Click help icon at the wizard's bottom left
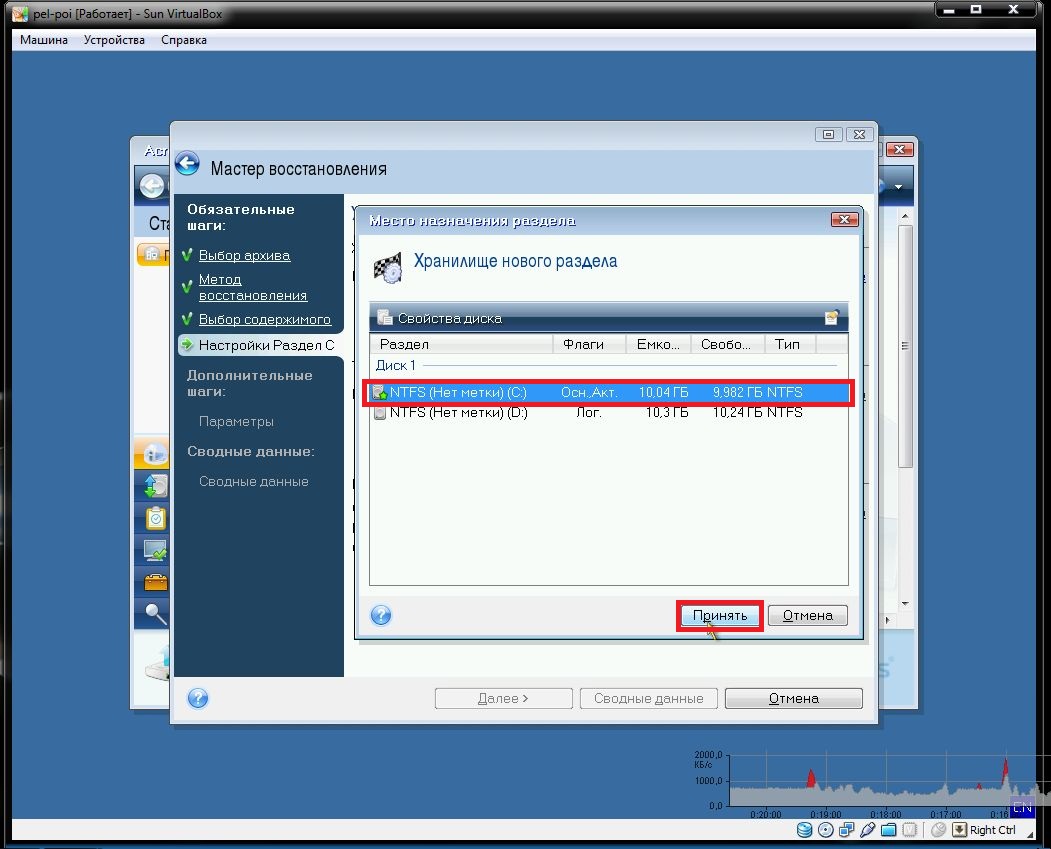Image resolution: width=1051 pixels, height=849 pixels. click(x=198, y=698)
